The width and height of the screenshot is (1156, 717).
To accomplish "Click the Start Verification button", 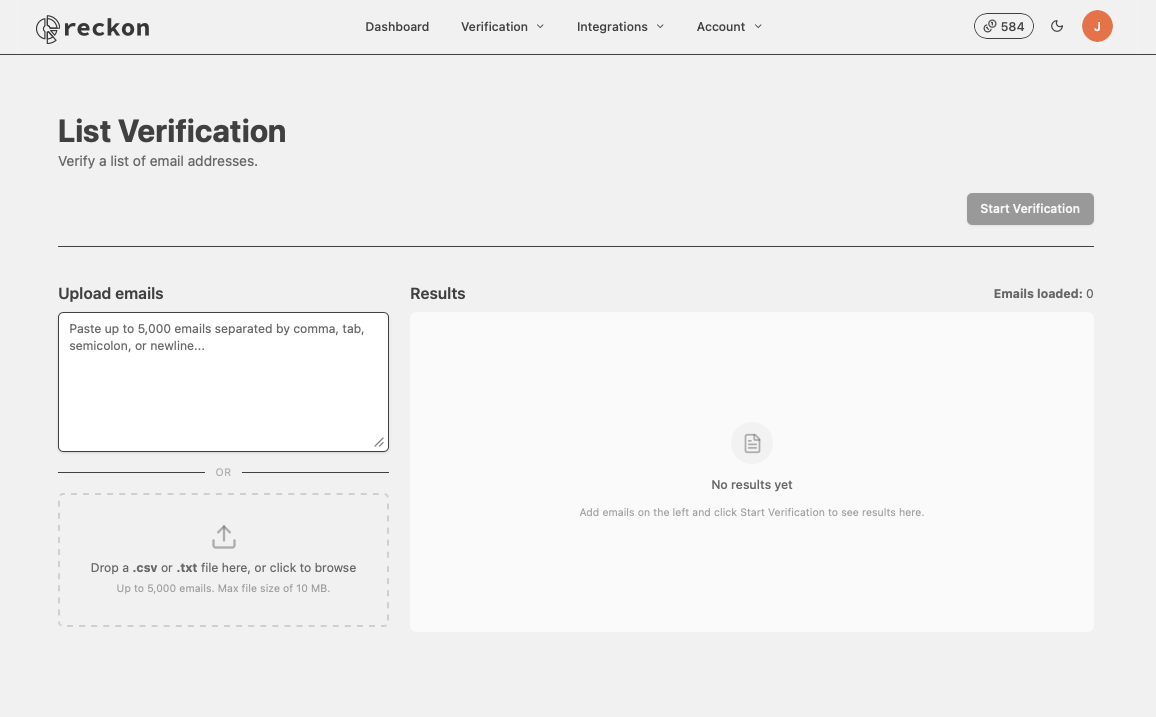I will click(x=1030, y=209).
